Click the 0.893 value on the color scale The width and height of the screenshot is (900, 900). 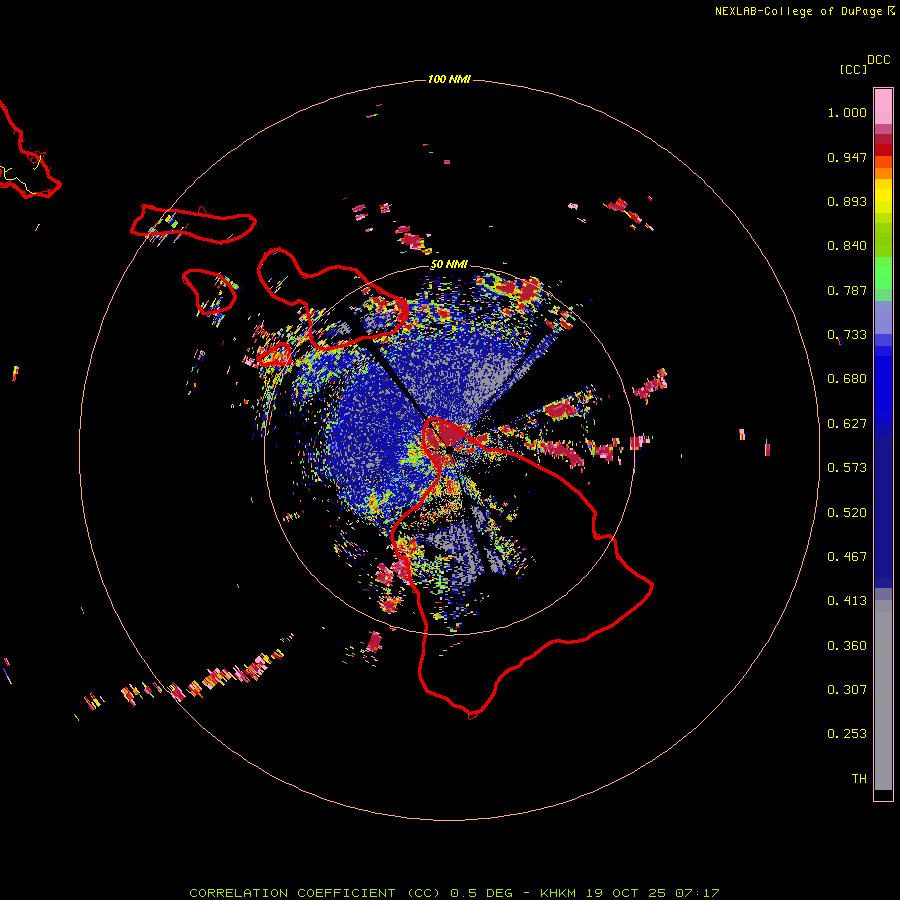pyautogui.click(x=847, y=201)
